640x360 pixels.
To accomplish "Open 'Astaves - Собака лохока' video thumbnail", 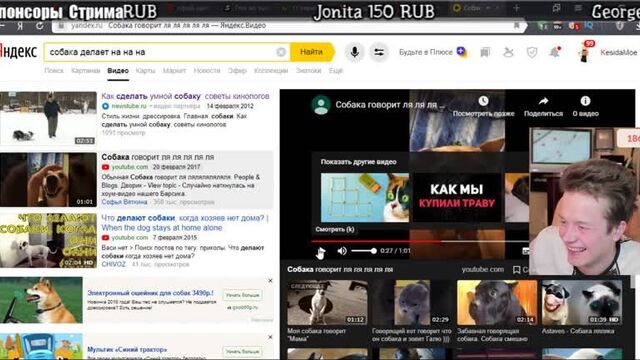I will (x=582, y=302).
